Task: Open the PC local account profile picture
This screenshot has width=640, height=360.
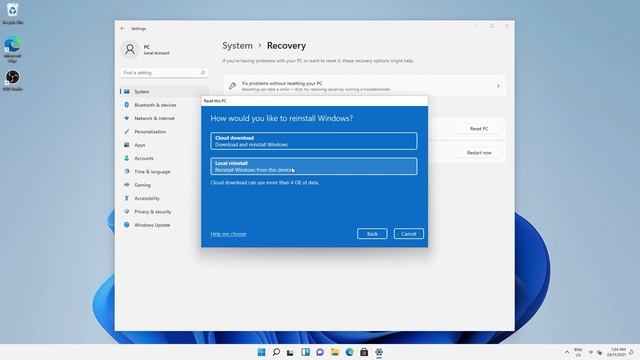Action: tap(130, 49)
